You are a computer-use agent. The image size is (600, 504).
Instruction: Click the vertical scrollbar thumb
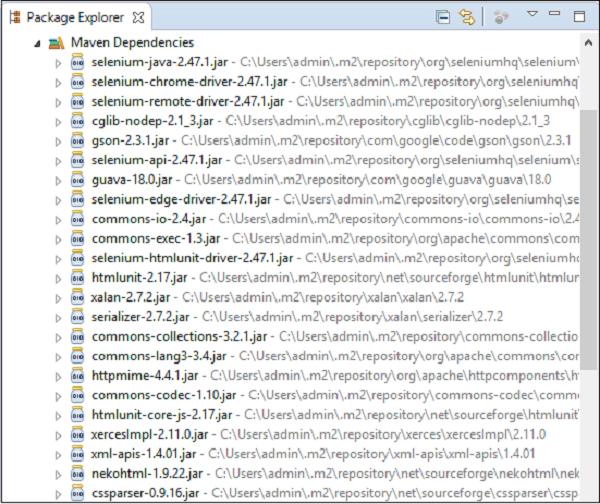588,239
